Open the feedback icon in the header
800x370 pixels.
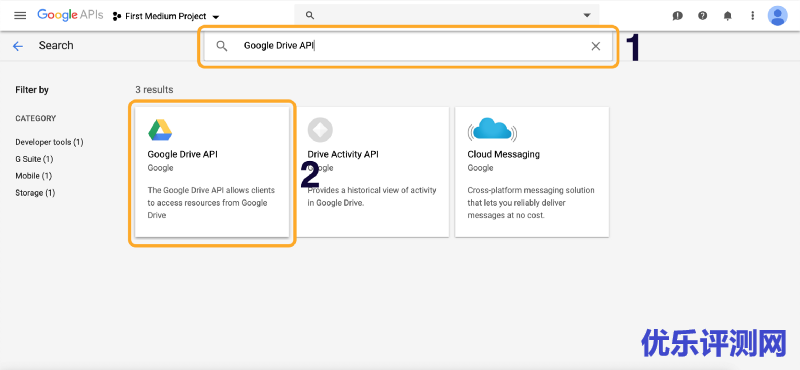click(678, 16)
